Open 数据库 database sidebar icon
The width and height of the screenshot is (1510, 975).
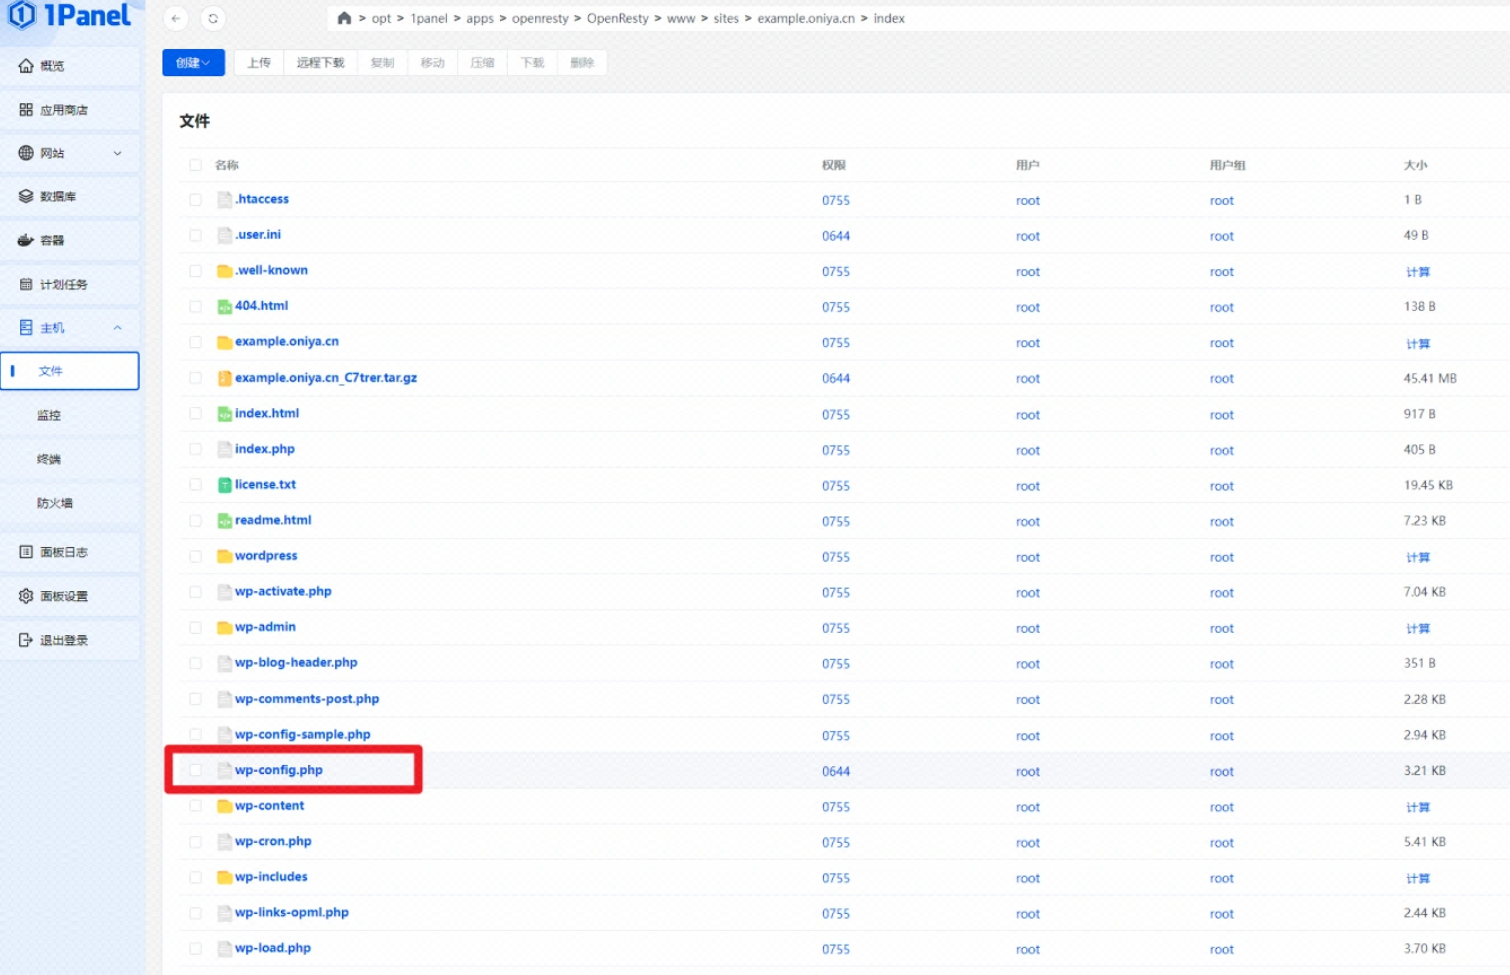(x=26, y=196)
